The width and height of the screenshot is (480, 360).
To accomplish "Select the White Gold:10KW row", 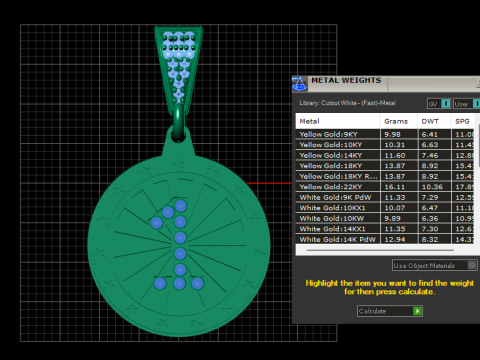I will [385, 218].
